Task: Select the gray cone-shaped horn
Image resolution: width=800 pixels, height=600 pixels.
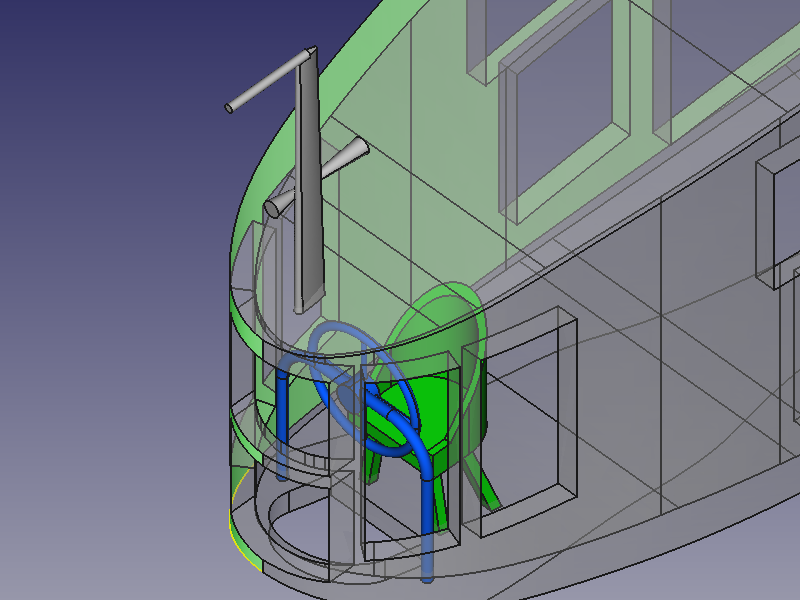Action: [x=320, y=178]
